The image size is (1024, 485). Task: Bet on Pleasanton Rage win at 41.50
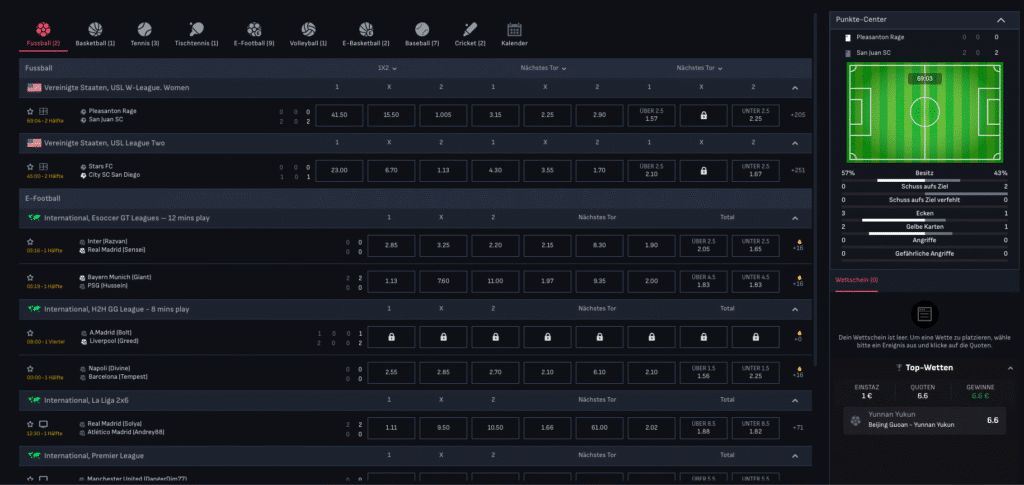click(x=339, y=116)
